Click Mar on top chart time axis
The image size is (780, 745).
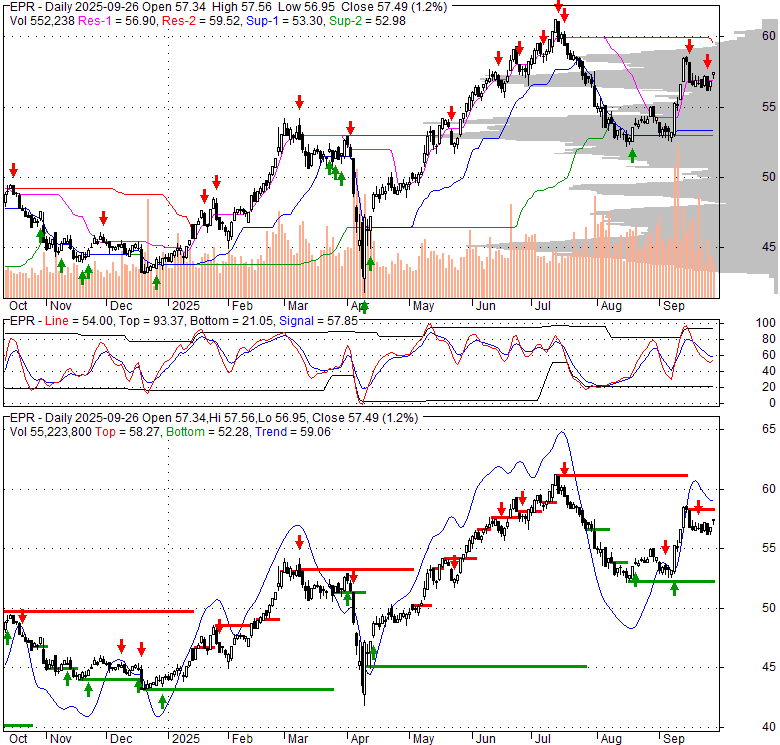coord(297,306)
